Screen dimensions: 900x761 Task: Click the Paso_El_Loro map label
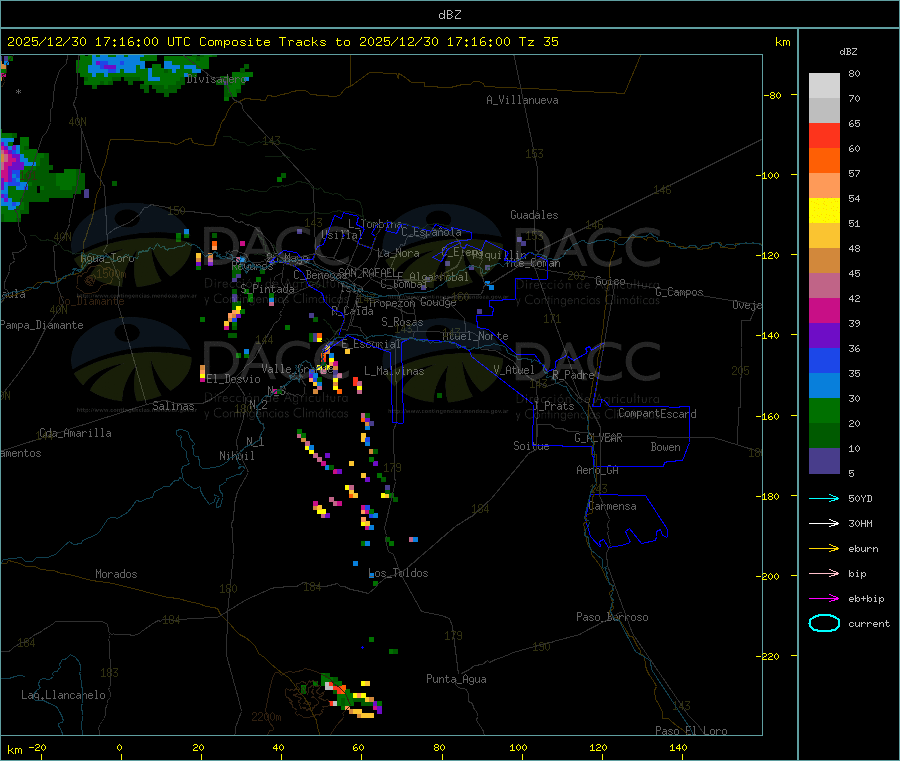coord(691,731)
